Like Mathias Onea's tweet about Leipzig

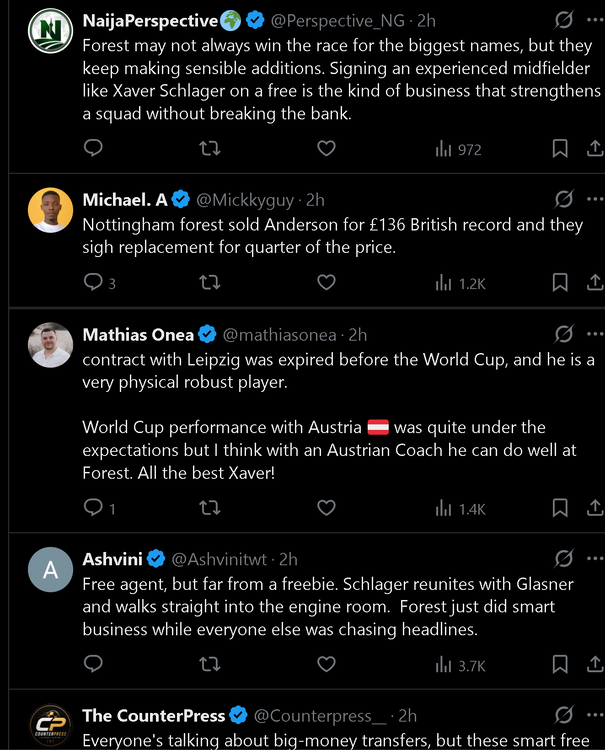(x=326, y=507)
